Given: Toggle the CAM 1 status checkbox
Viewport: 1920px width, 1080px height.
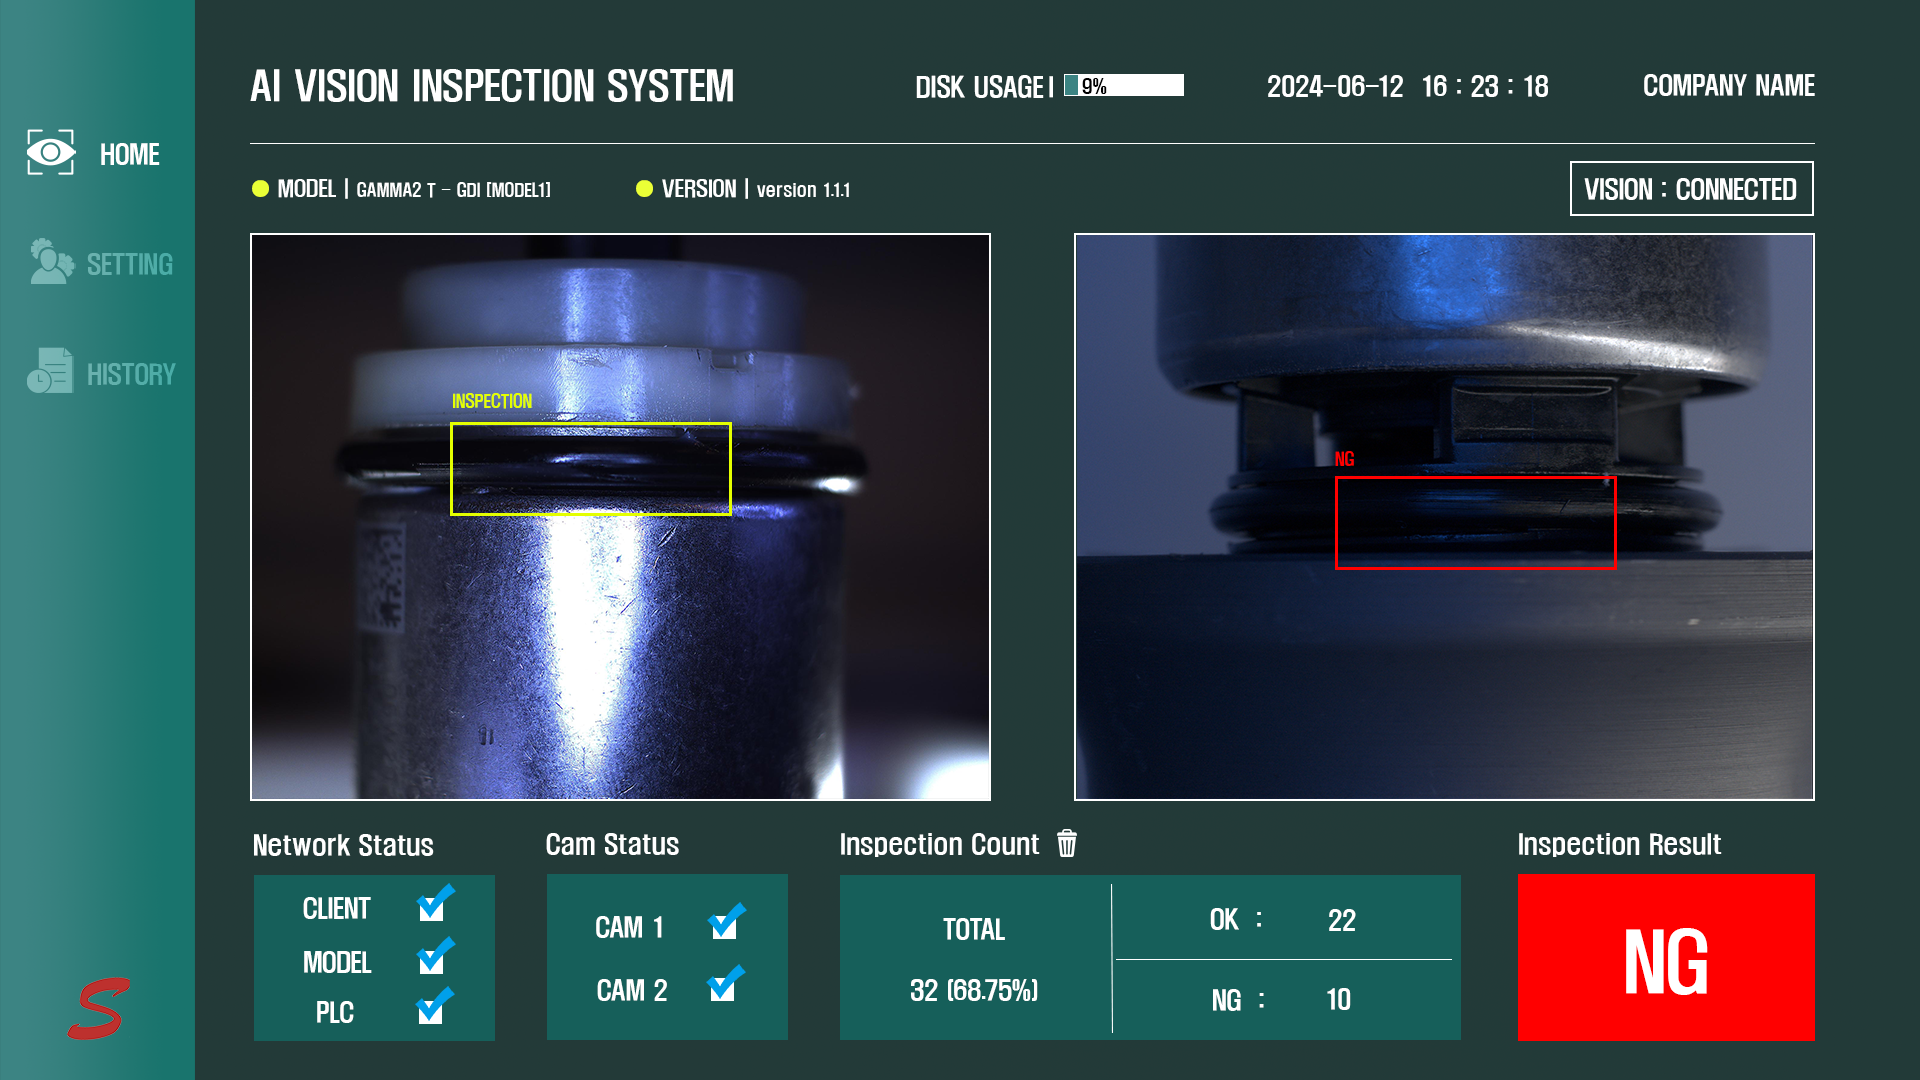Looking at the screenshot, I should 725,924.
